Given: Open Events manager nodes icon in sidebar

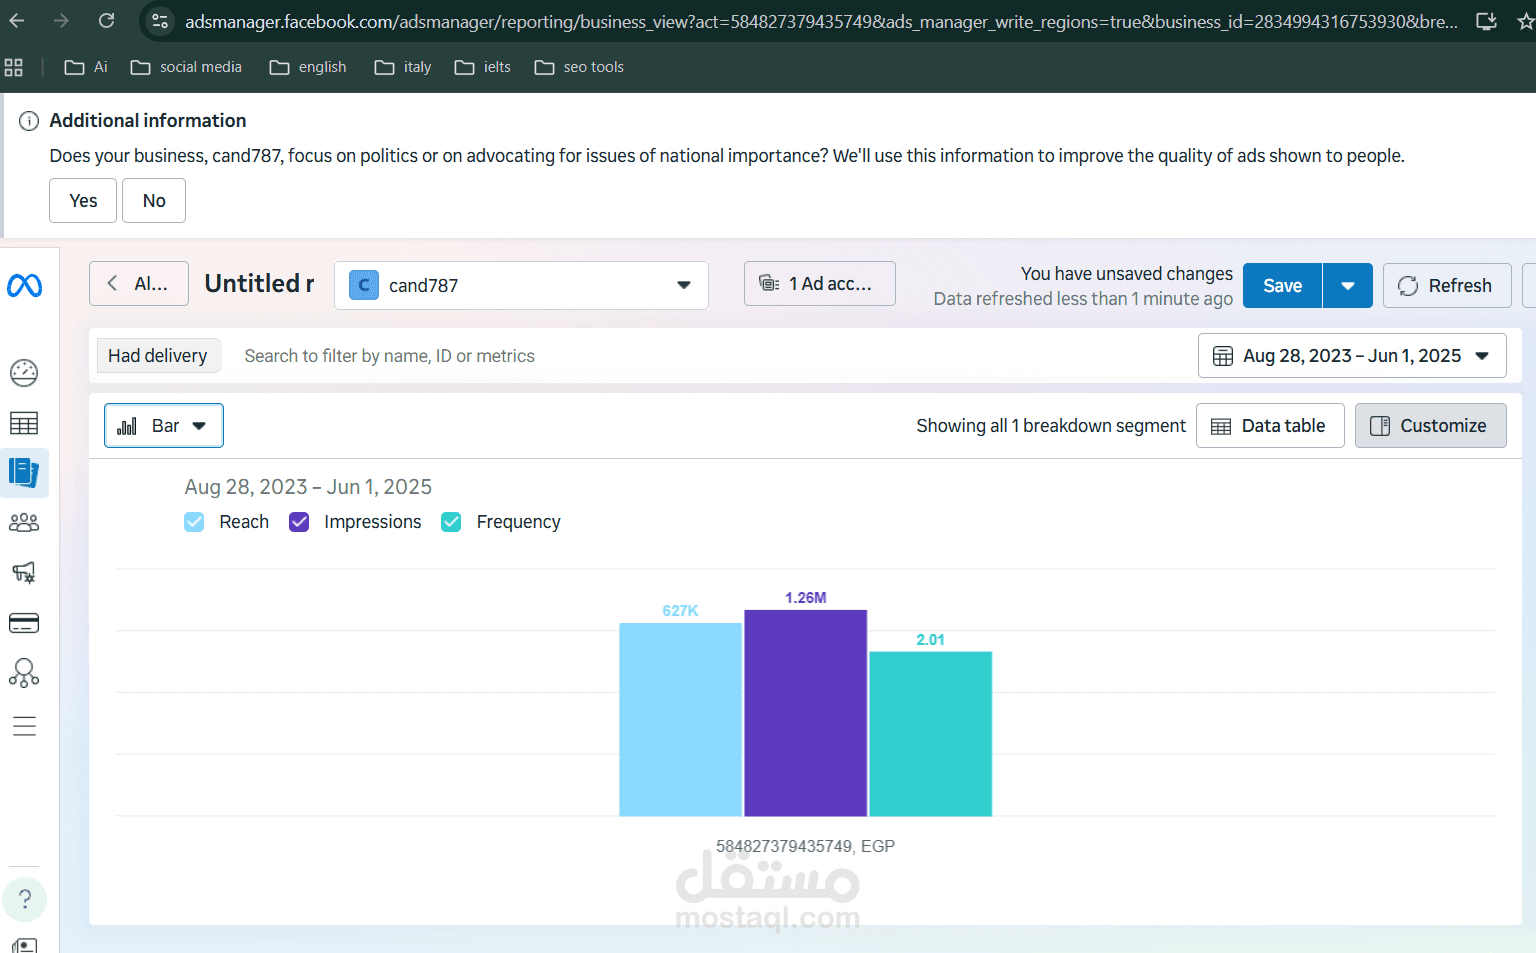Looking at the screenshot, I should [24, 673].
